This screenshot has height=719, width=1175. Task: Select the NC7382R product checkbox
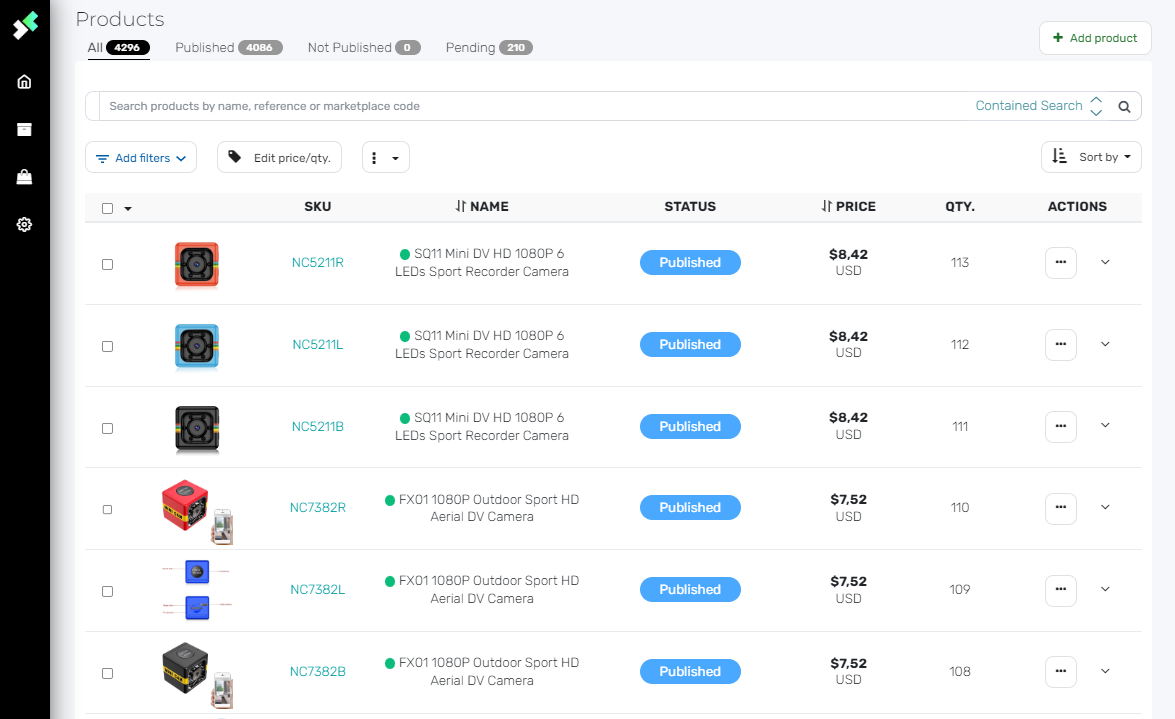coord(108,509)
